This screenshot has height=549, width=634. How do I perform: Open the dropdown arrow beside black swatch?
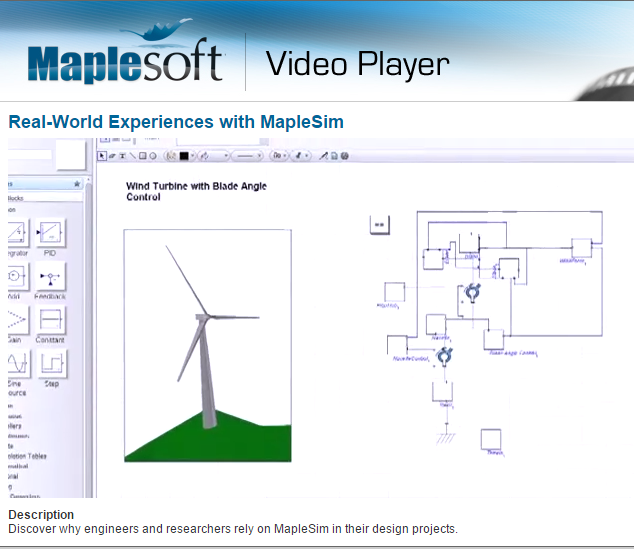coord(193,156)
